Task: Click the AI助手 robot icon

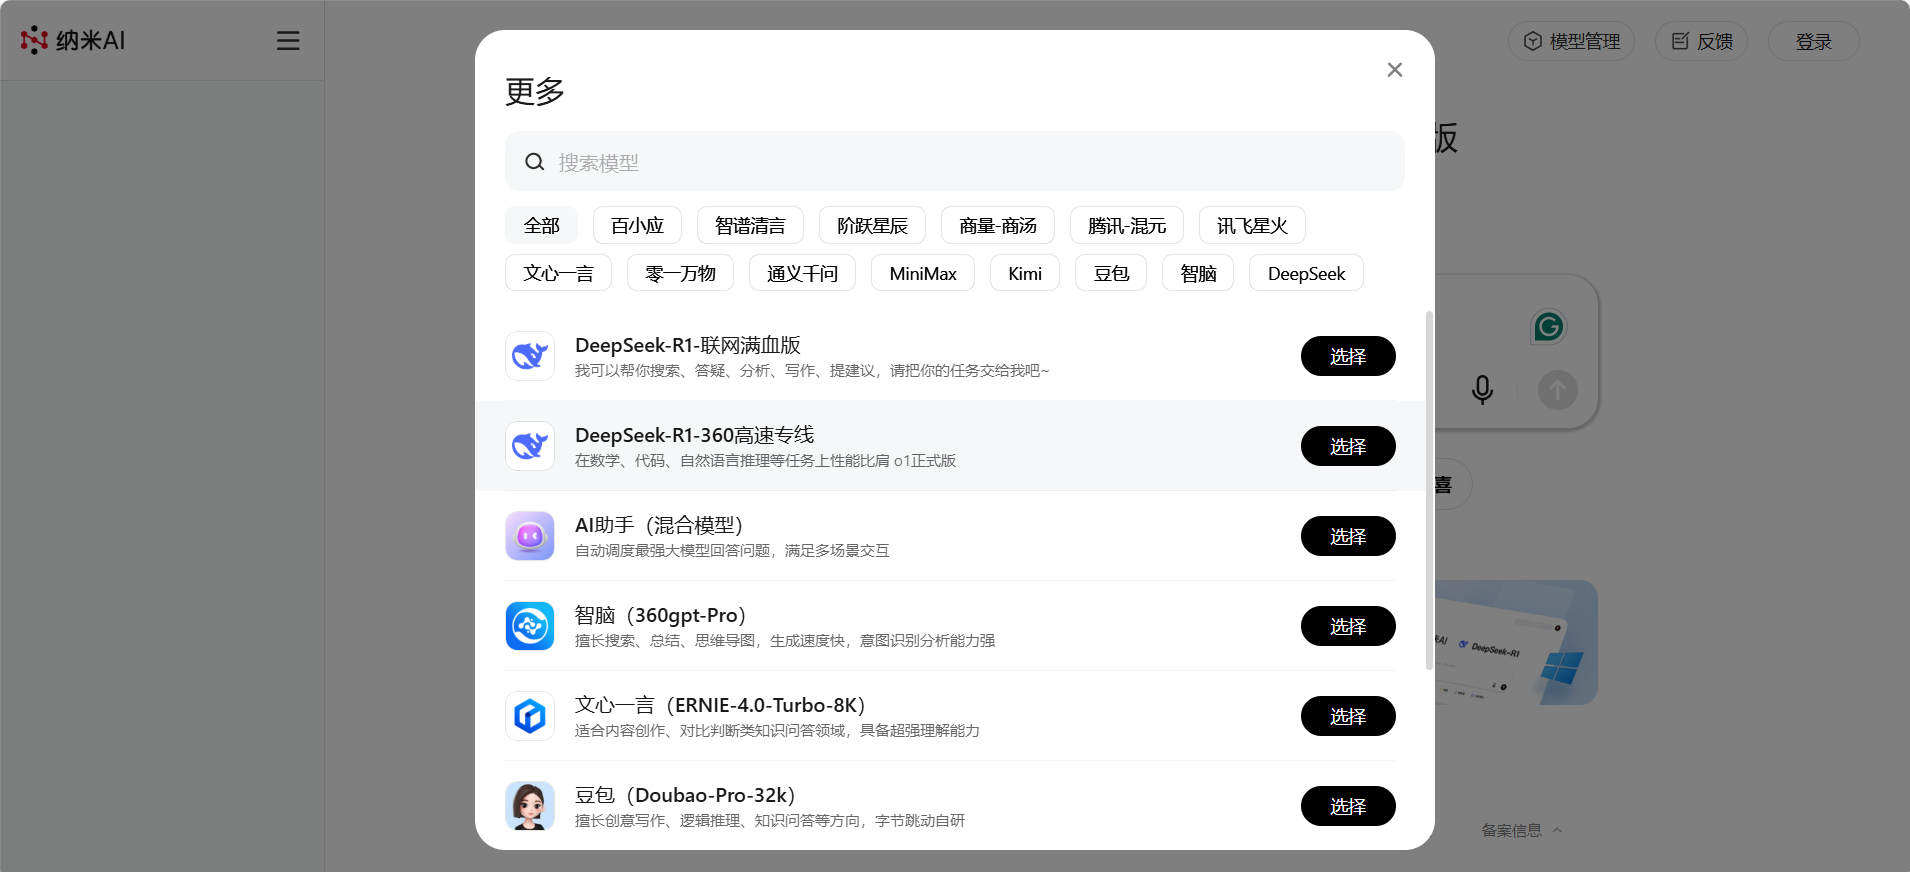Action: point(530,536)
